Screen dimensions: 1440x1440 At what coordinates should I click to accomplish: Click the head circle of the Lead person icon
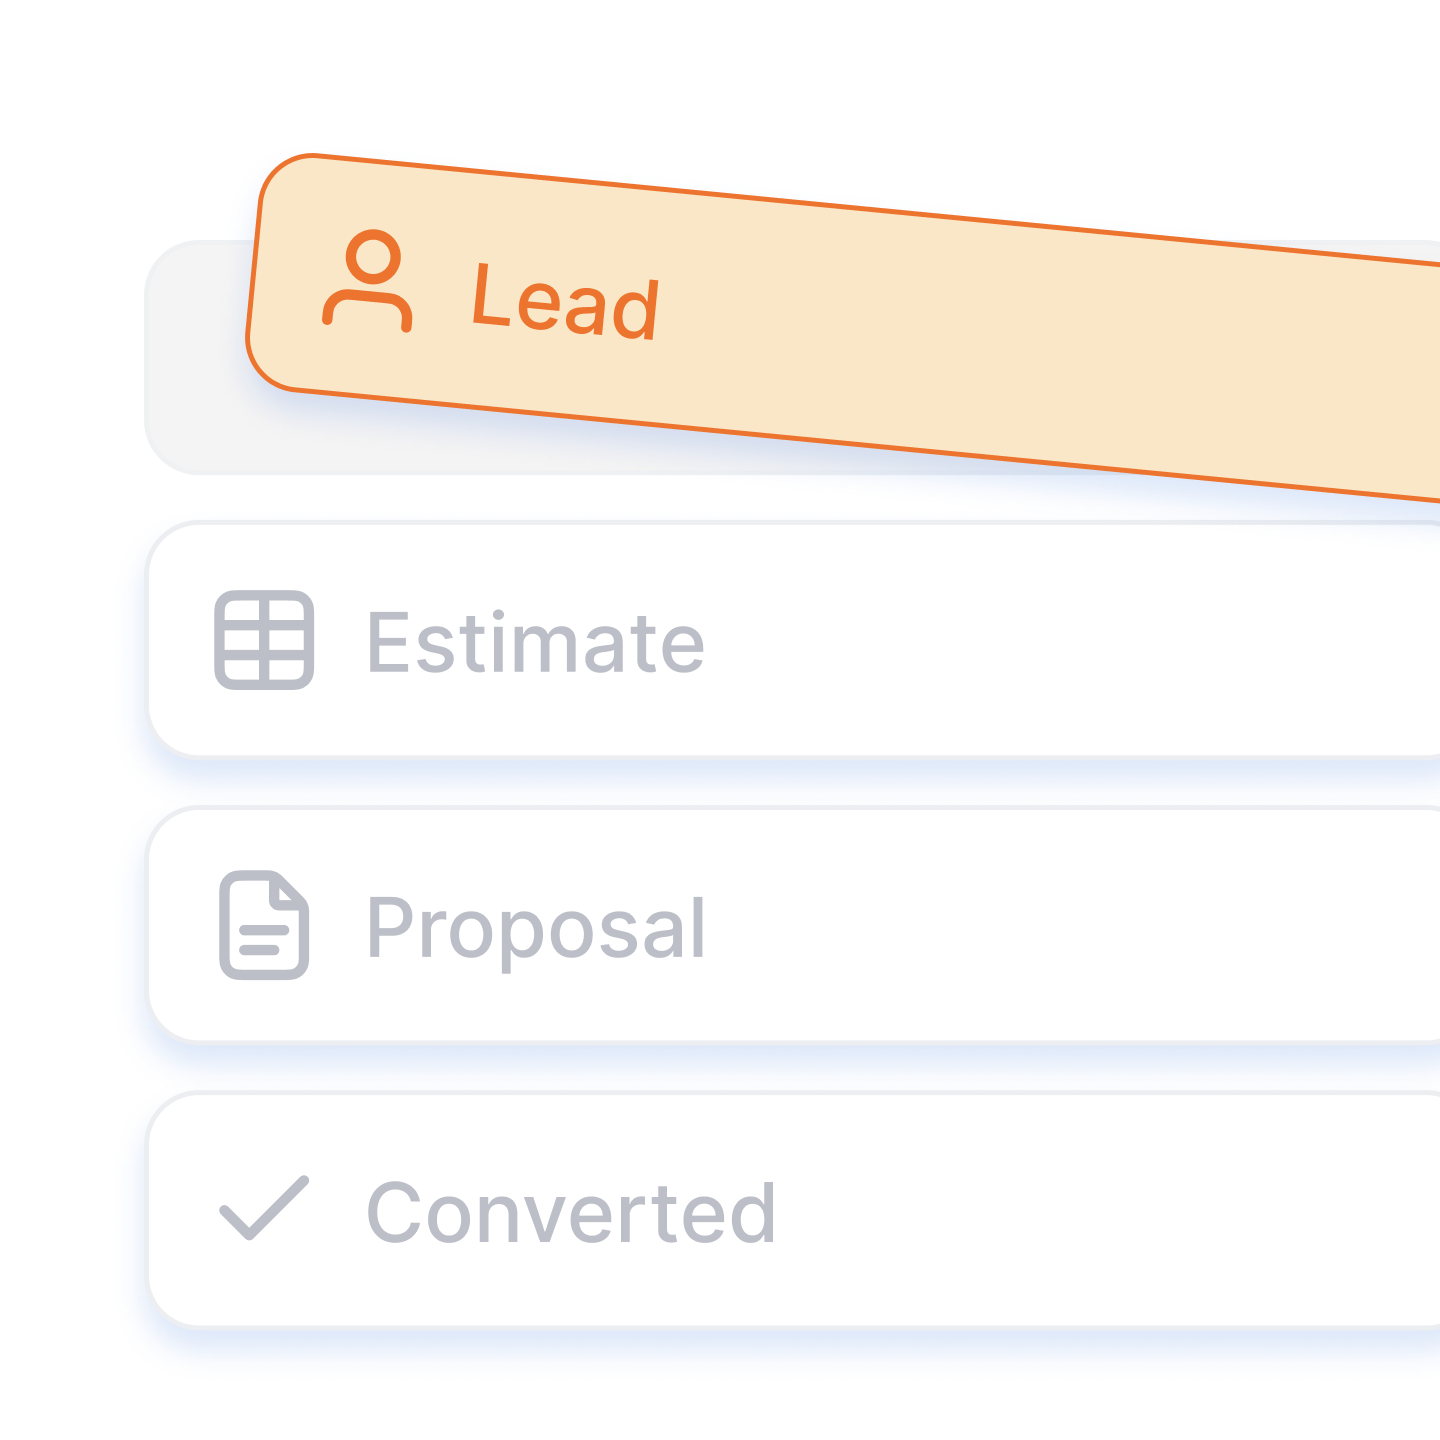(373, 256)
